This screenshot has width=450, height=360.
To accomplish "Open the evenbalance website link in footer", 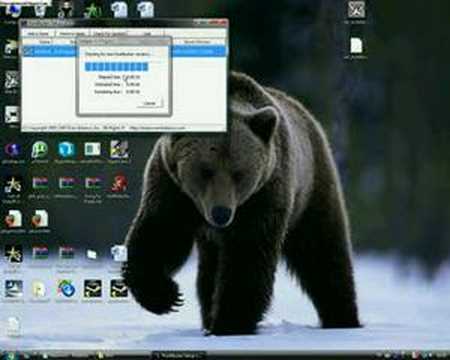I will (156, 128).
